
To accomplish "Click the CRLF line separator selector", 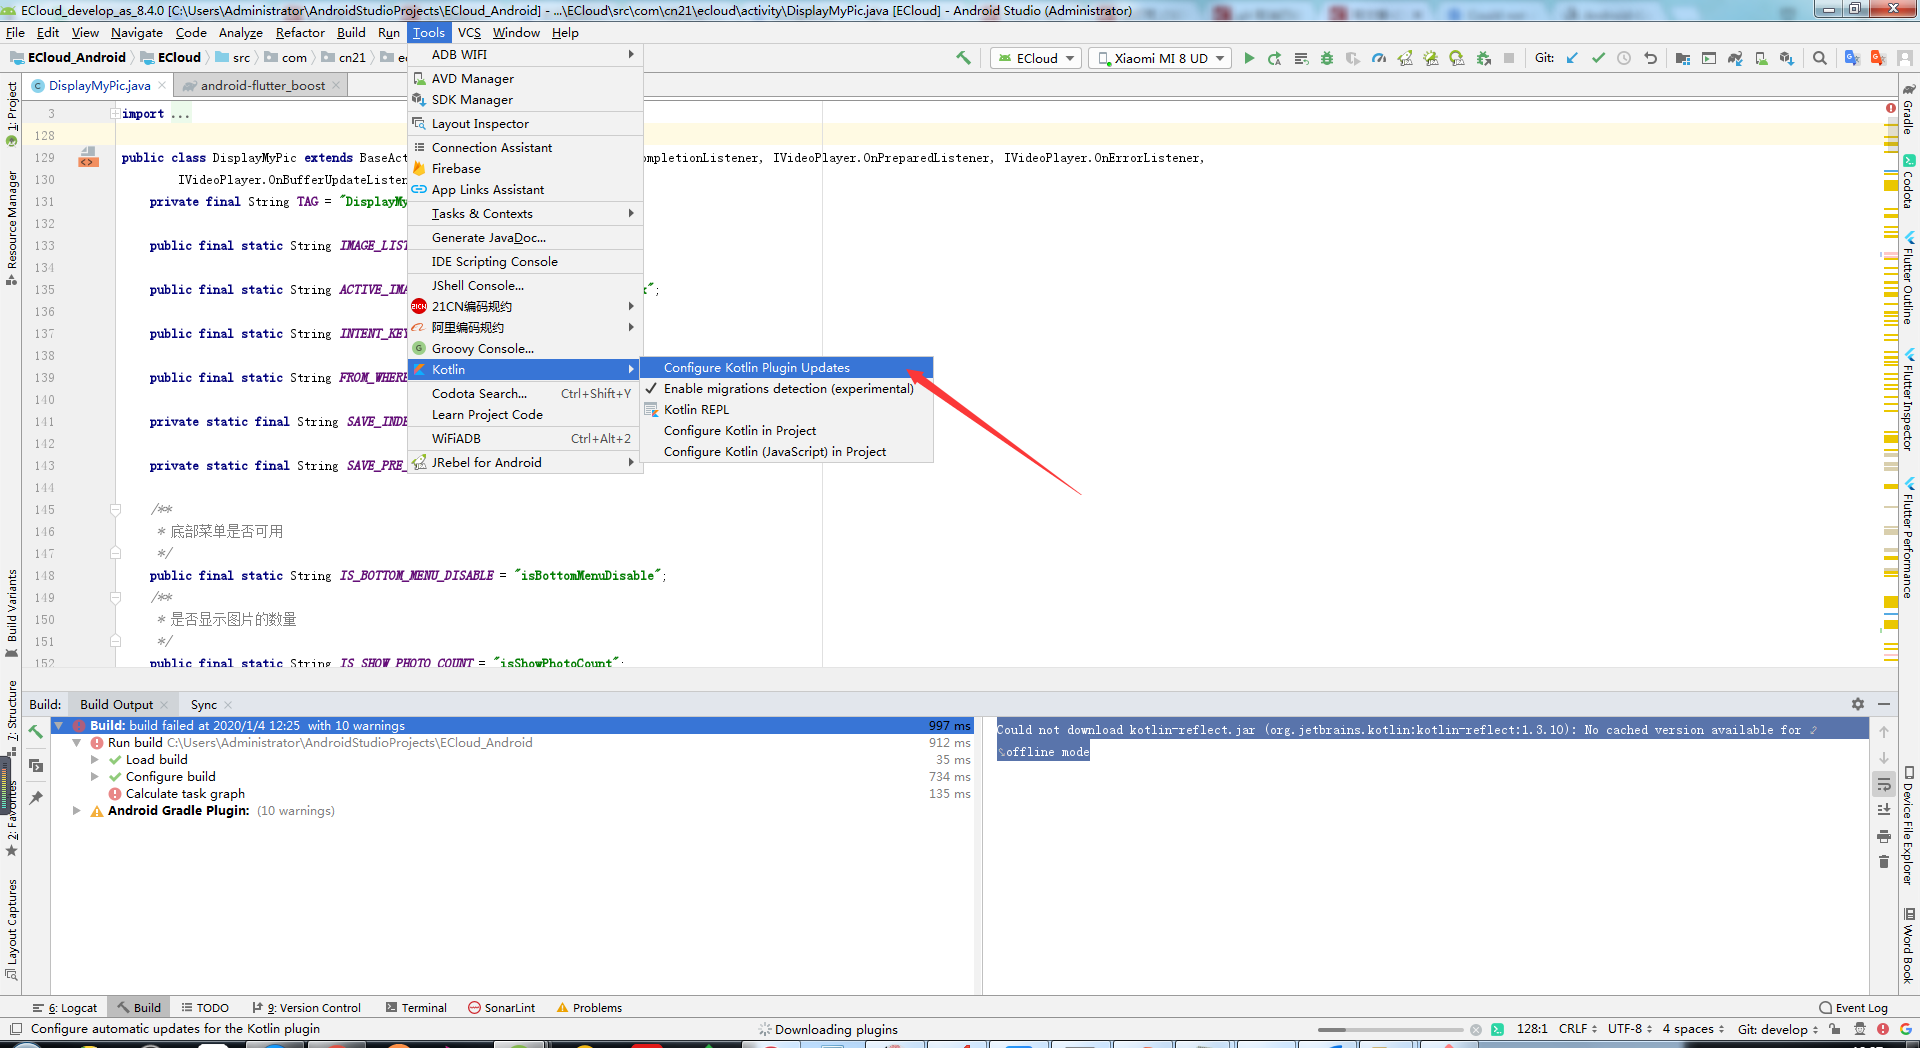I will 1577,1029.
